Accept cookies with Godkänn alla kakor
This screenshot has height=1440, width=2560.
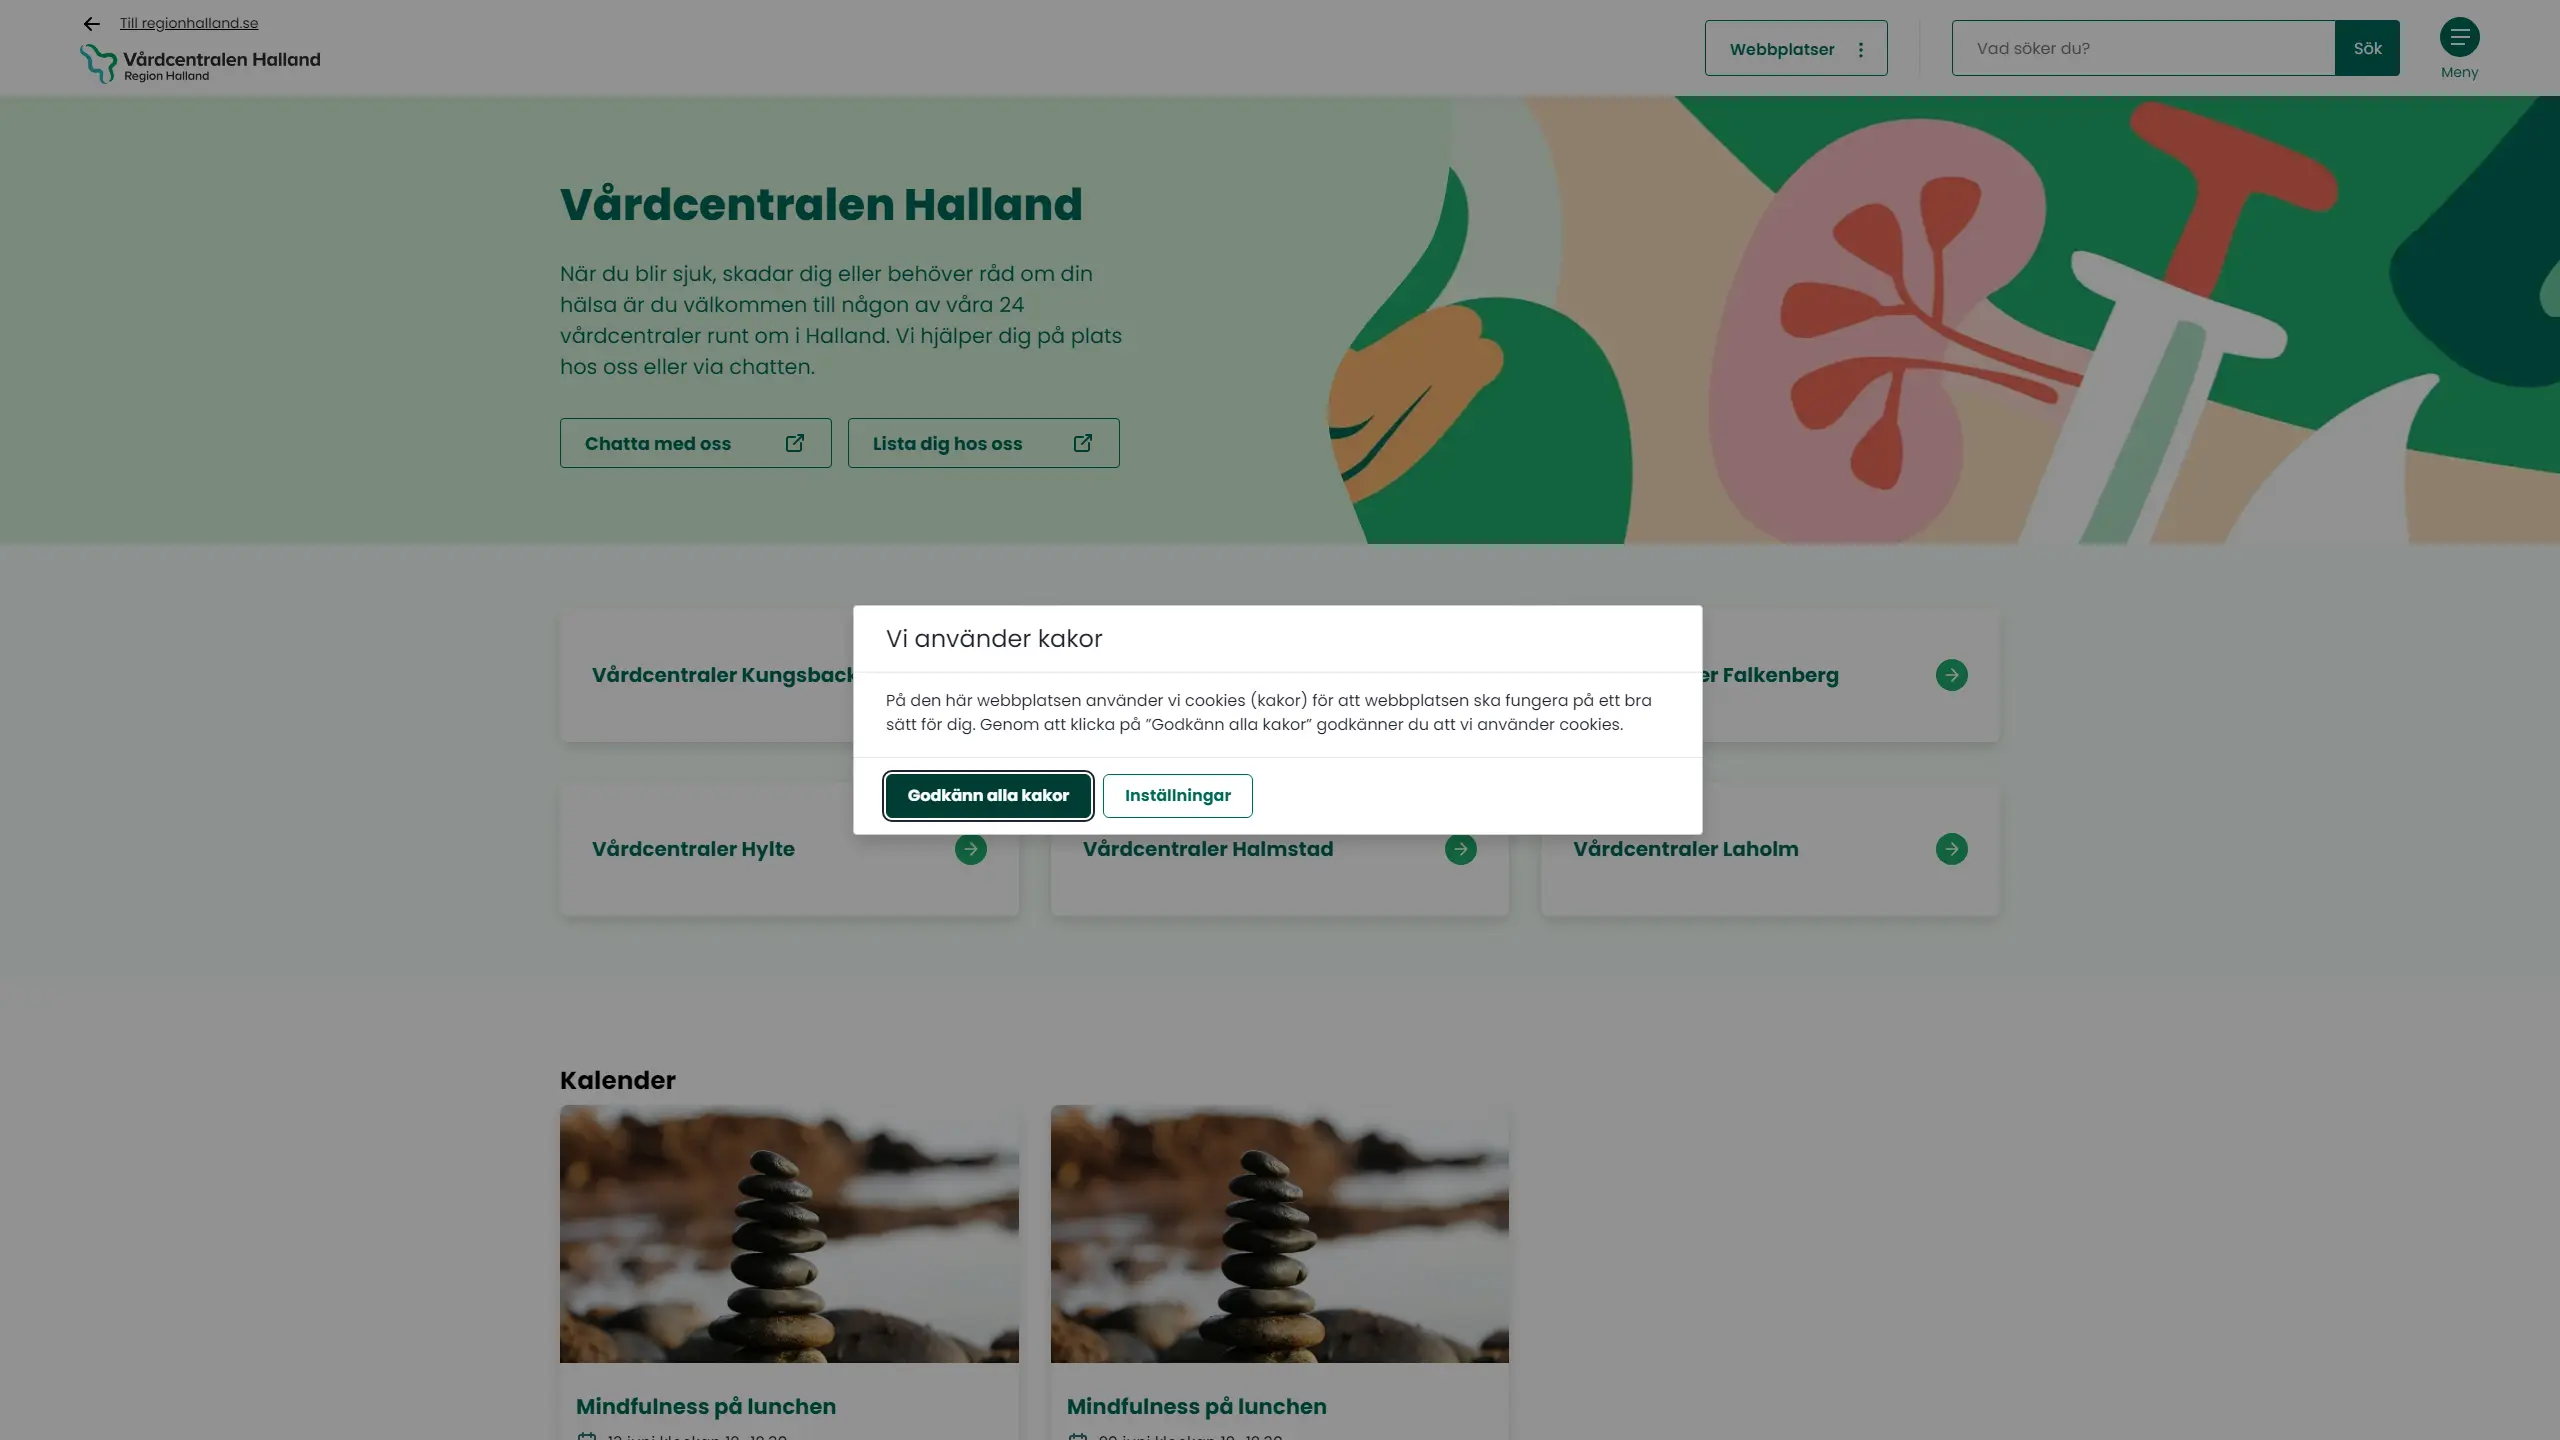click(988, 795)
